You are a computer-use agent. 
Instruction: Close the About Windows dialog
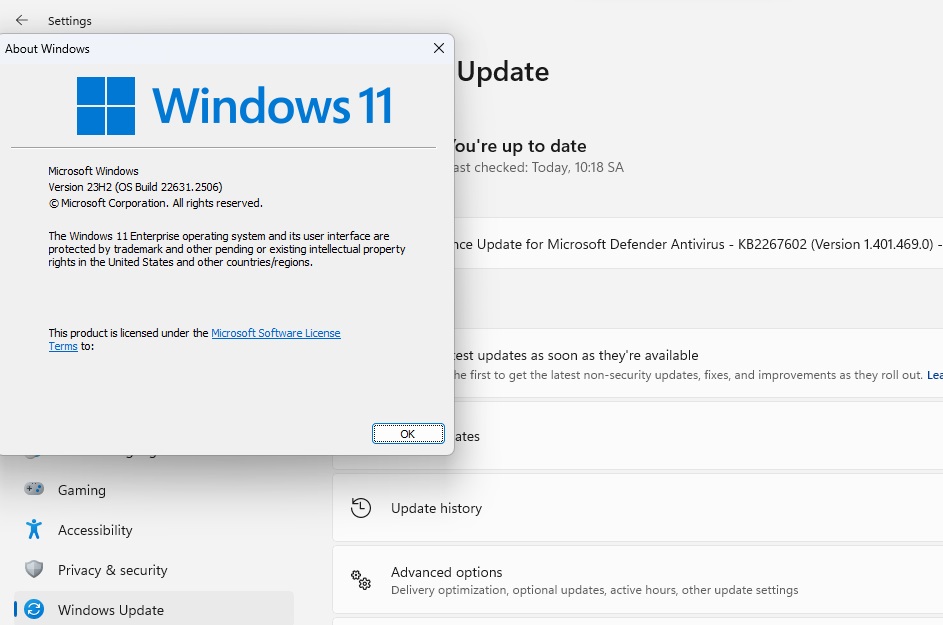tap(439, 48)
